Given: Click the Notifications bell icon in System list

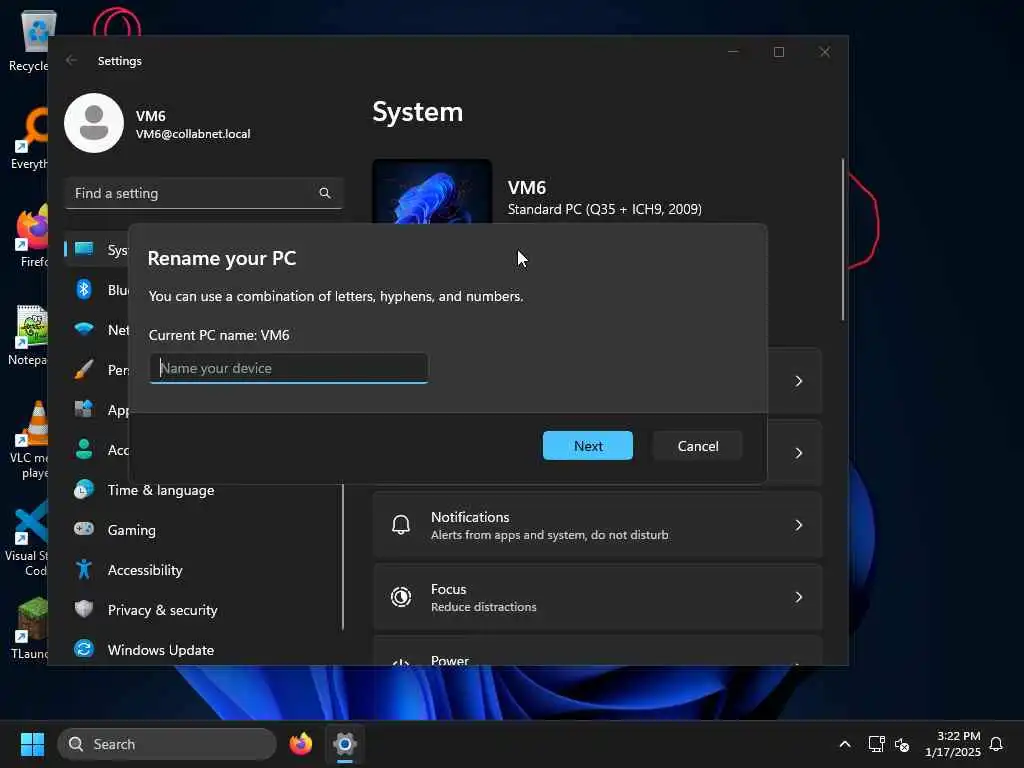Looking at the screenshot, I should 400,524.
